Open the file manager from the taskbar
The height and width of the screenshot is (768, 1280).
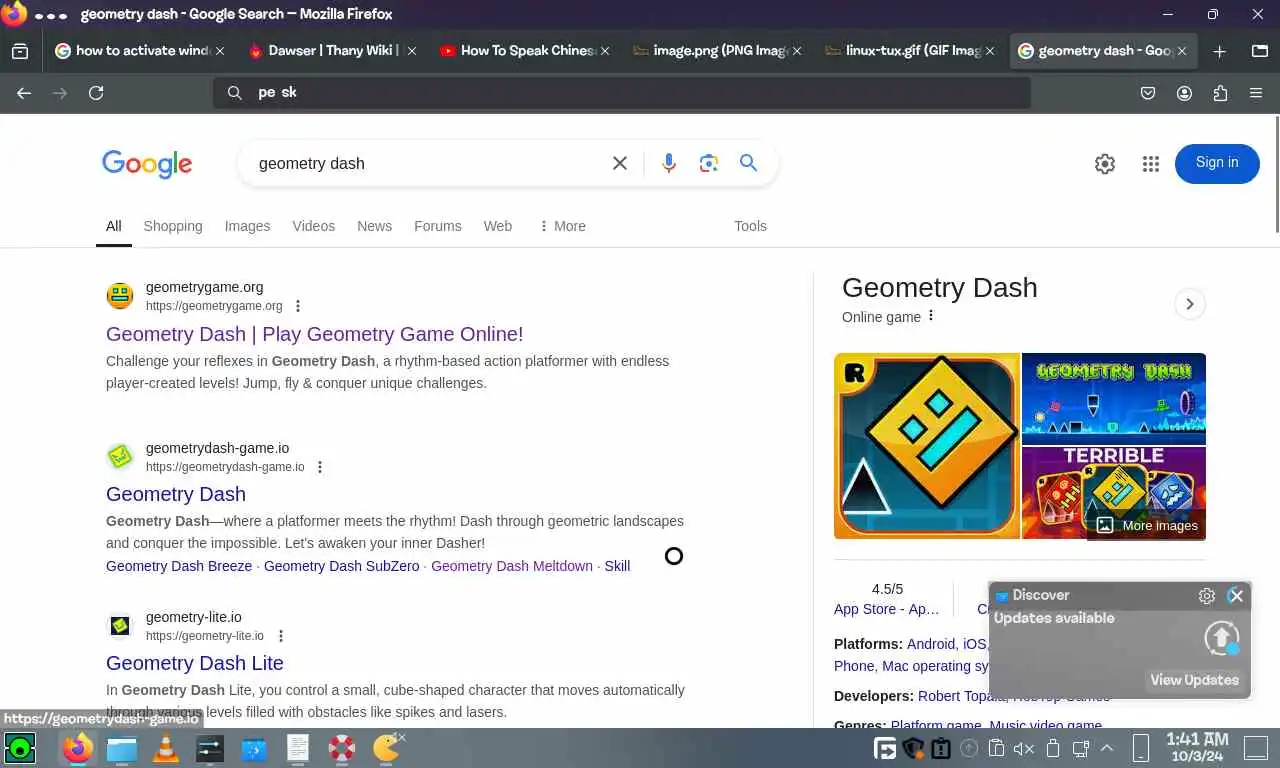121,748
